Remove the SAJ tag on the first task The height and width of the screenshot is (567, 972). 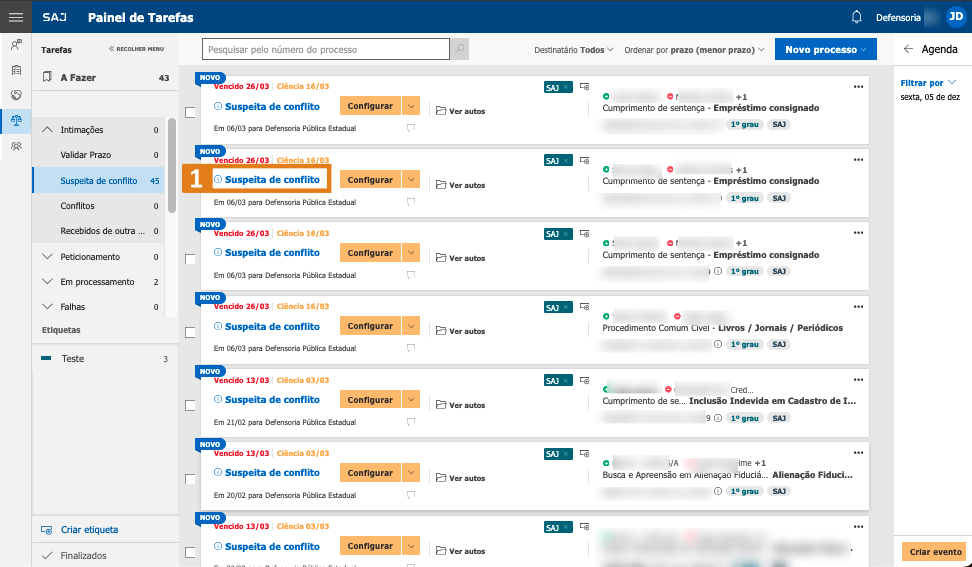[566, 87]
